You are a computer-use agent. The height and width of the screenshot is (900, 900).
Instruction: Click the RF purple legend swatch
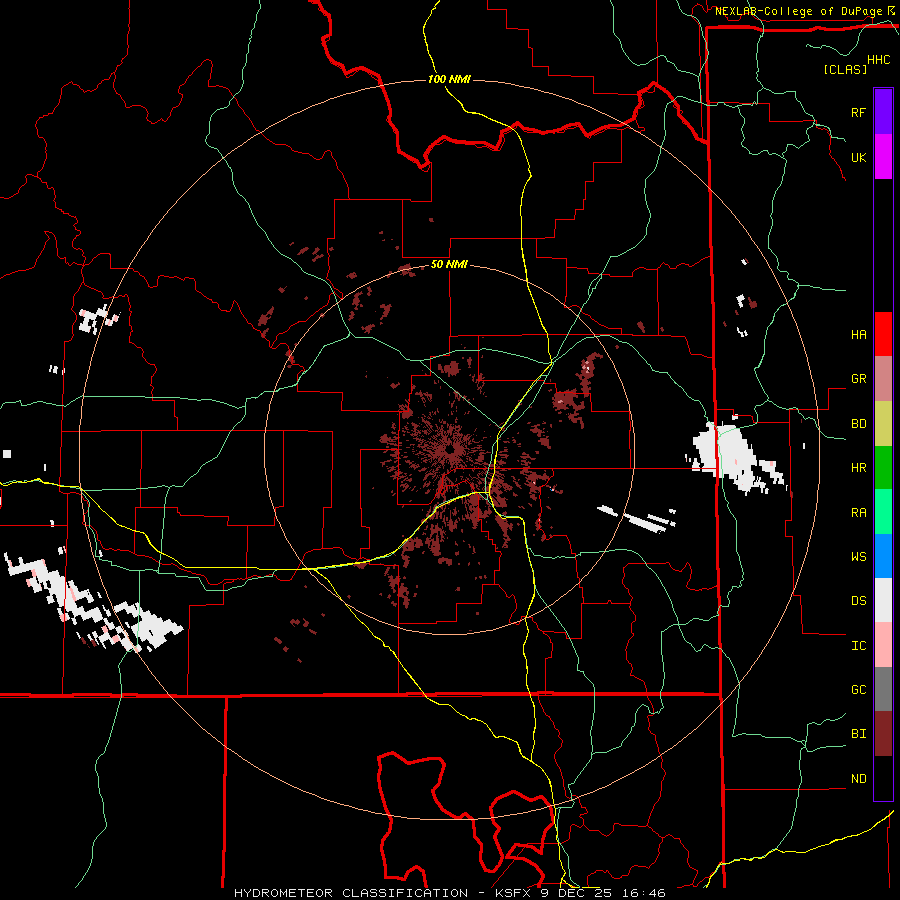pyautogui.click(x=883, y=112)
